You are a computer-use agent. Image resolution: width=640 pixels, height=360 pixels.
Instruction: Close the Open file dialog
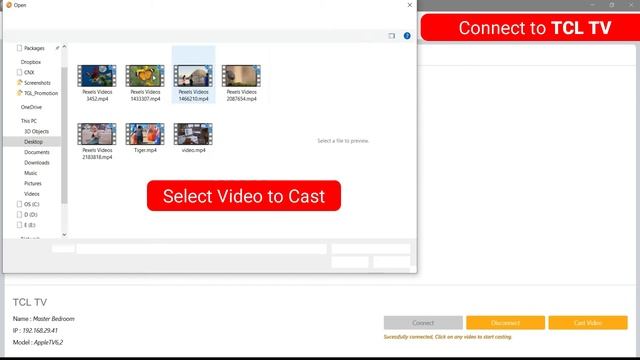click(410, 5)
